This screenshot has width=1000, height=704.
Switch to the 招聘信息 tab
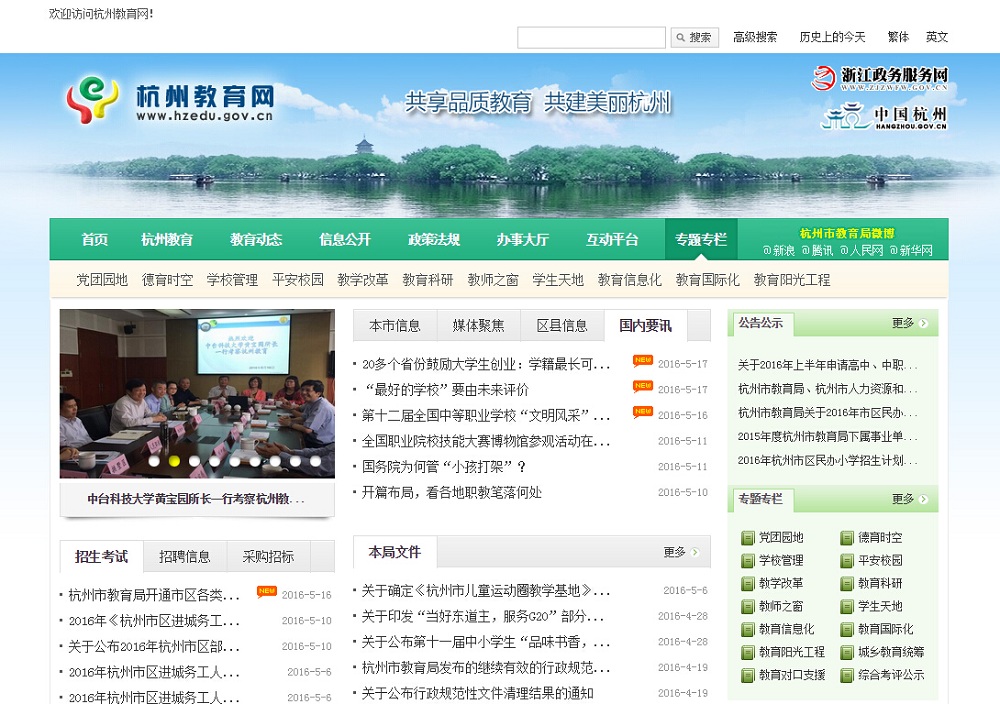pos(185,557)
